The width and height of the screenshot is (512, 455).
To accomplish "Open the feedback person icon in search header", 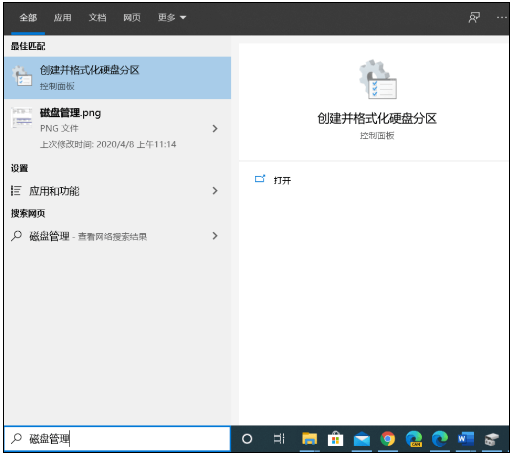I will (x=474, y=17).
